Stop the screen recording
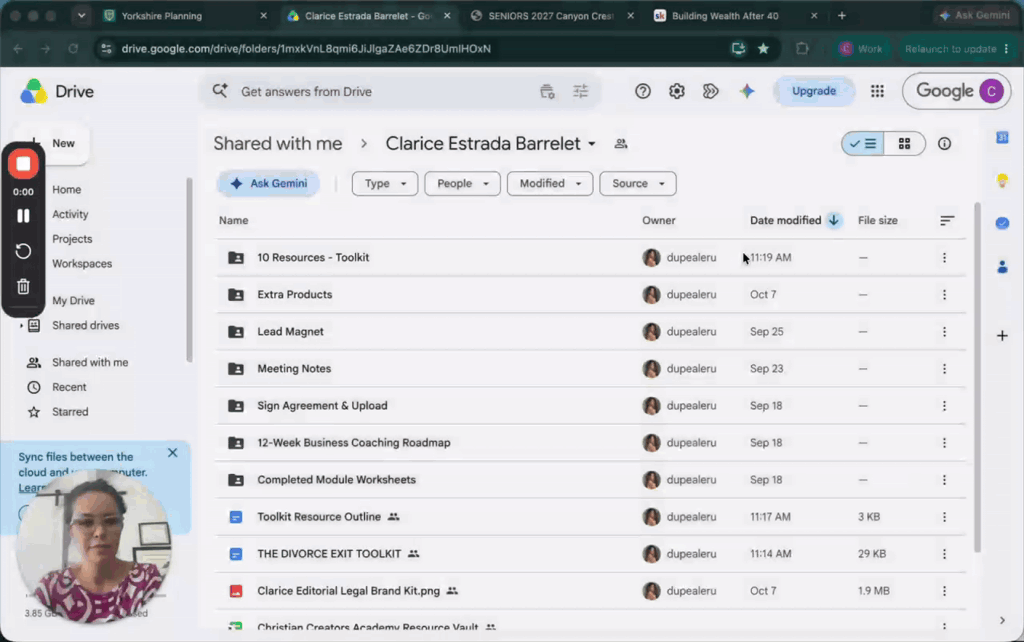The image size is (1024, 642). pyautogui.click(x=24, y=164)
